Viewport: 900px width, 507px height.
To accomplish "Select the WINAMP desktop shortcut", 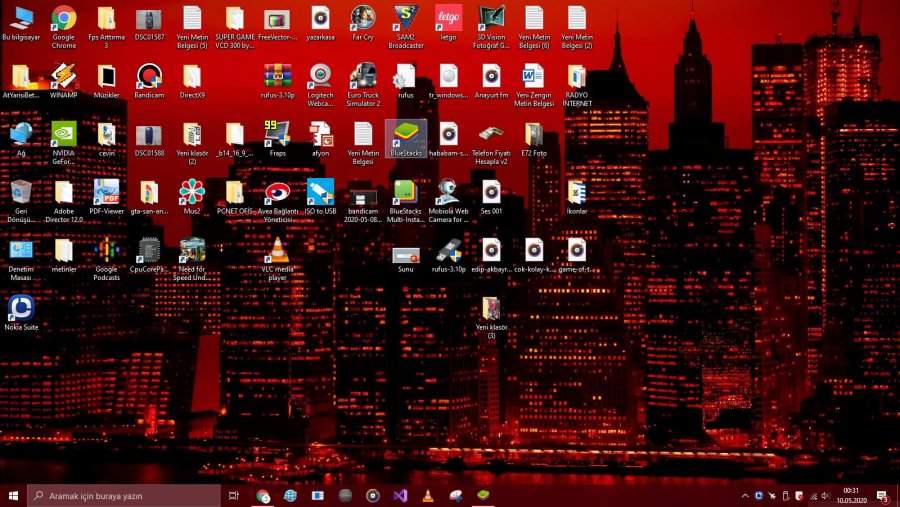I will (64, 81).
